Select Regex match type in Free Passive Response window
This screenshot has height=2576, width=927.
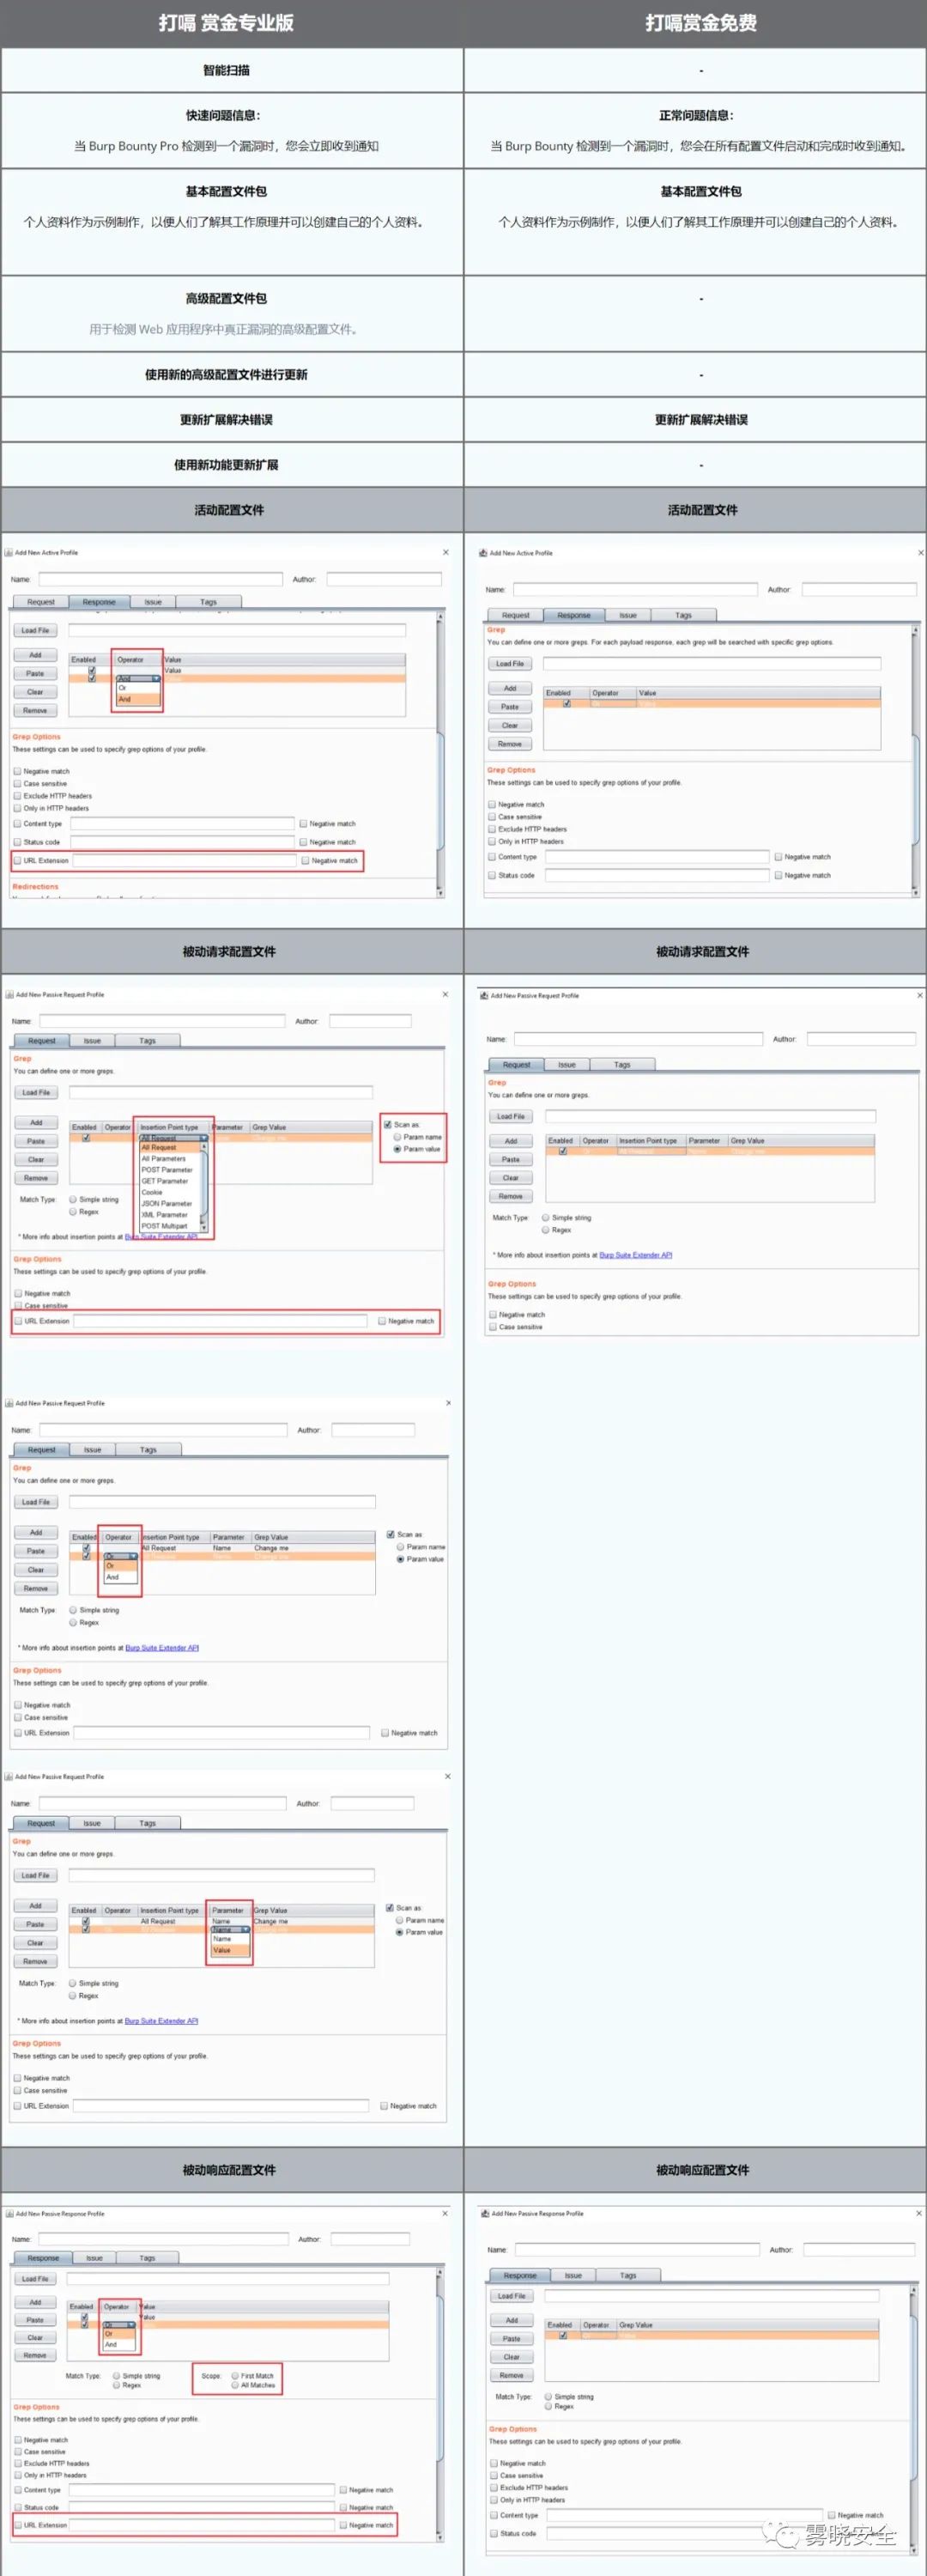tap(548, 2406)
